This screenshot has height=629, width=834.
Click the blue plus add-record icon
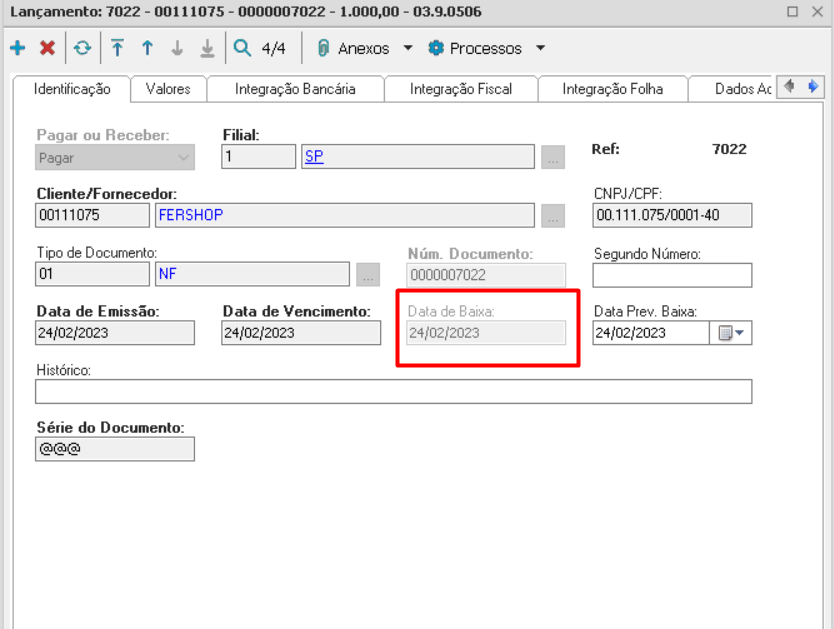point(18,48)
